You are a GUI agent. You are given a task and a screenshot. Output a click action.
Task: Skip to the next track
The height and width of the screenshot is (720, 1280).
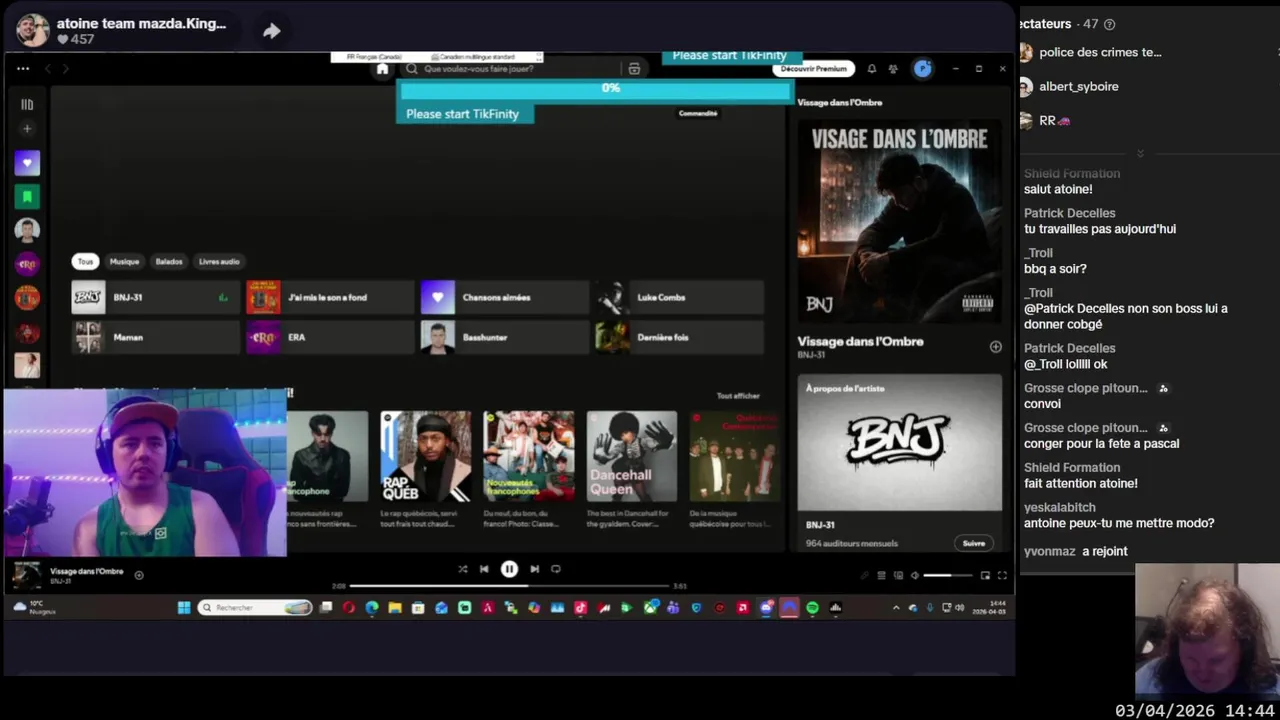tap(534, 569)
